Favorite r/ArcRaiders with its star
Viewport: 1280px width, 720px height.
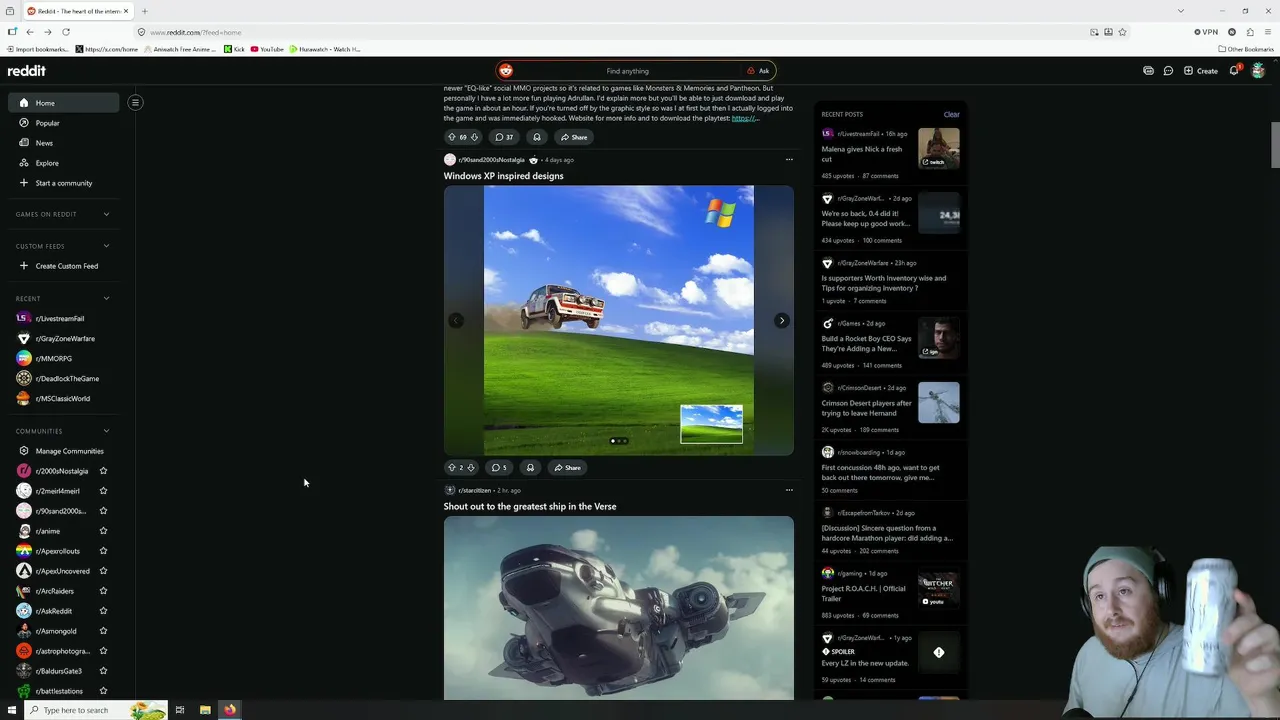(x=103, y=591)
